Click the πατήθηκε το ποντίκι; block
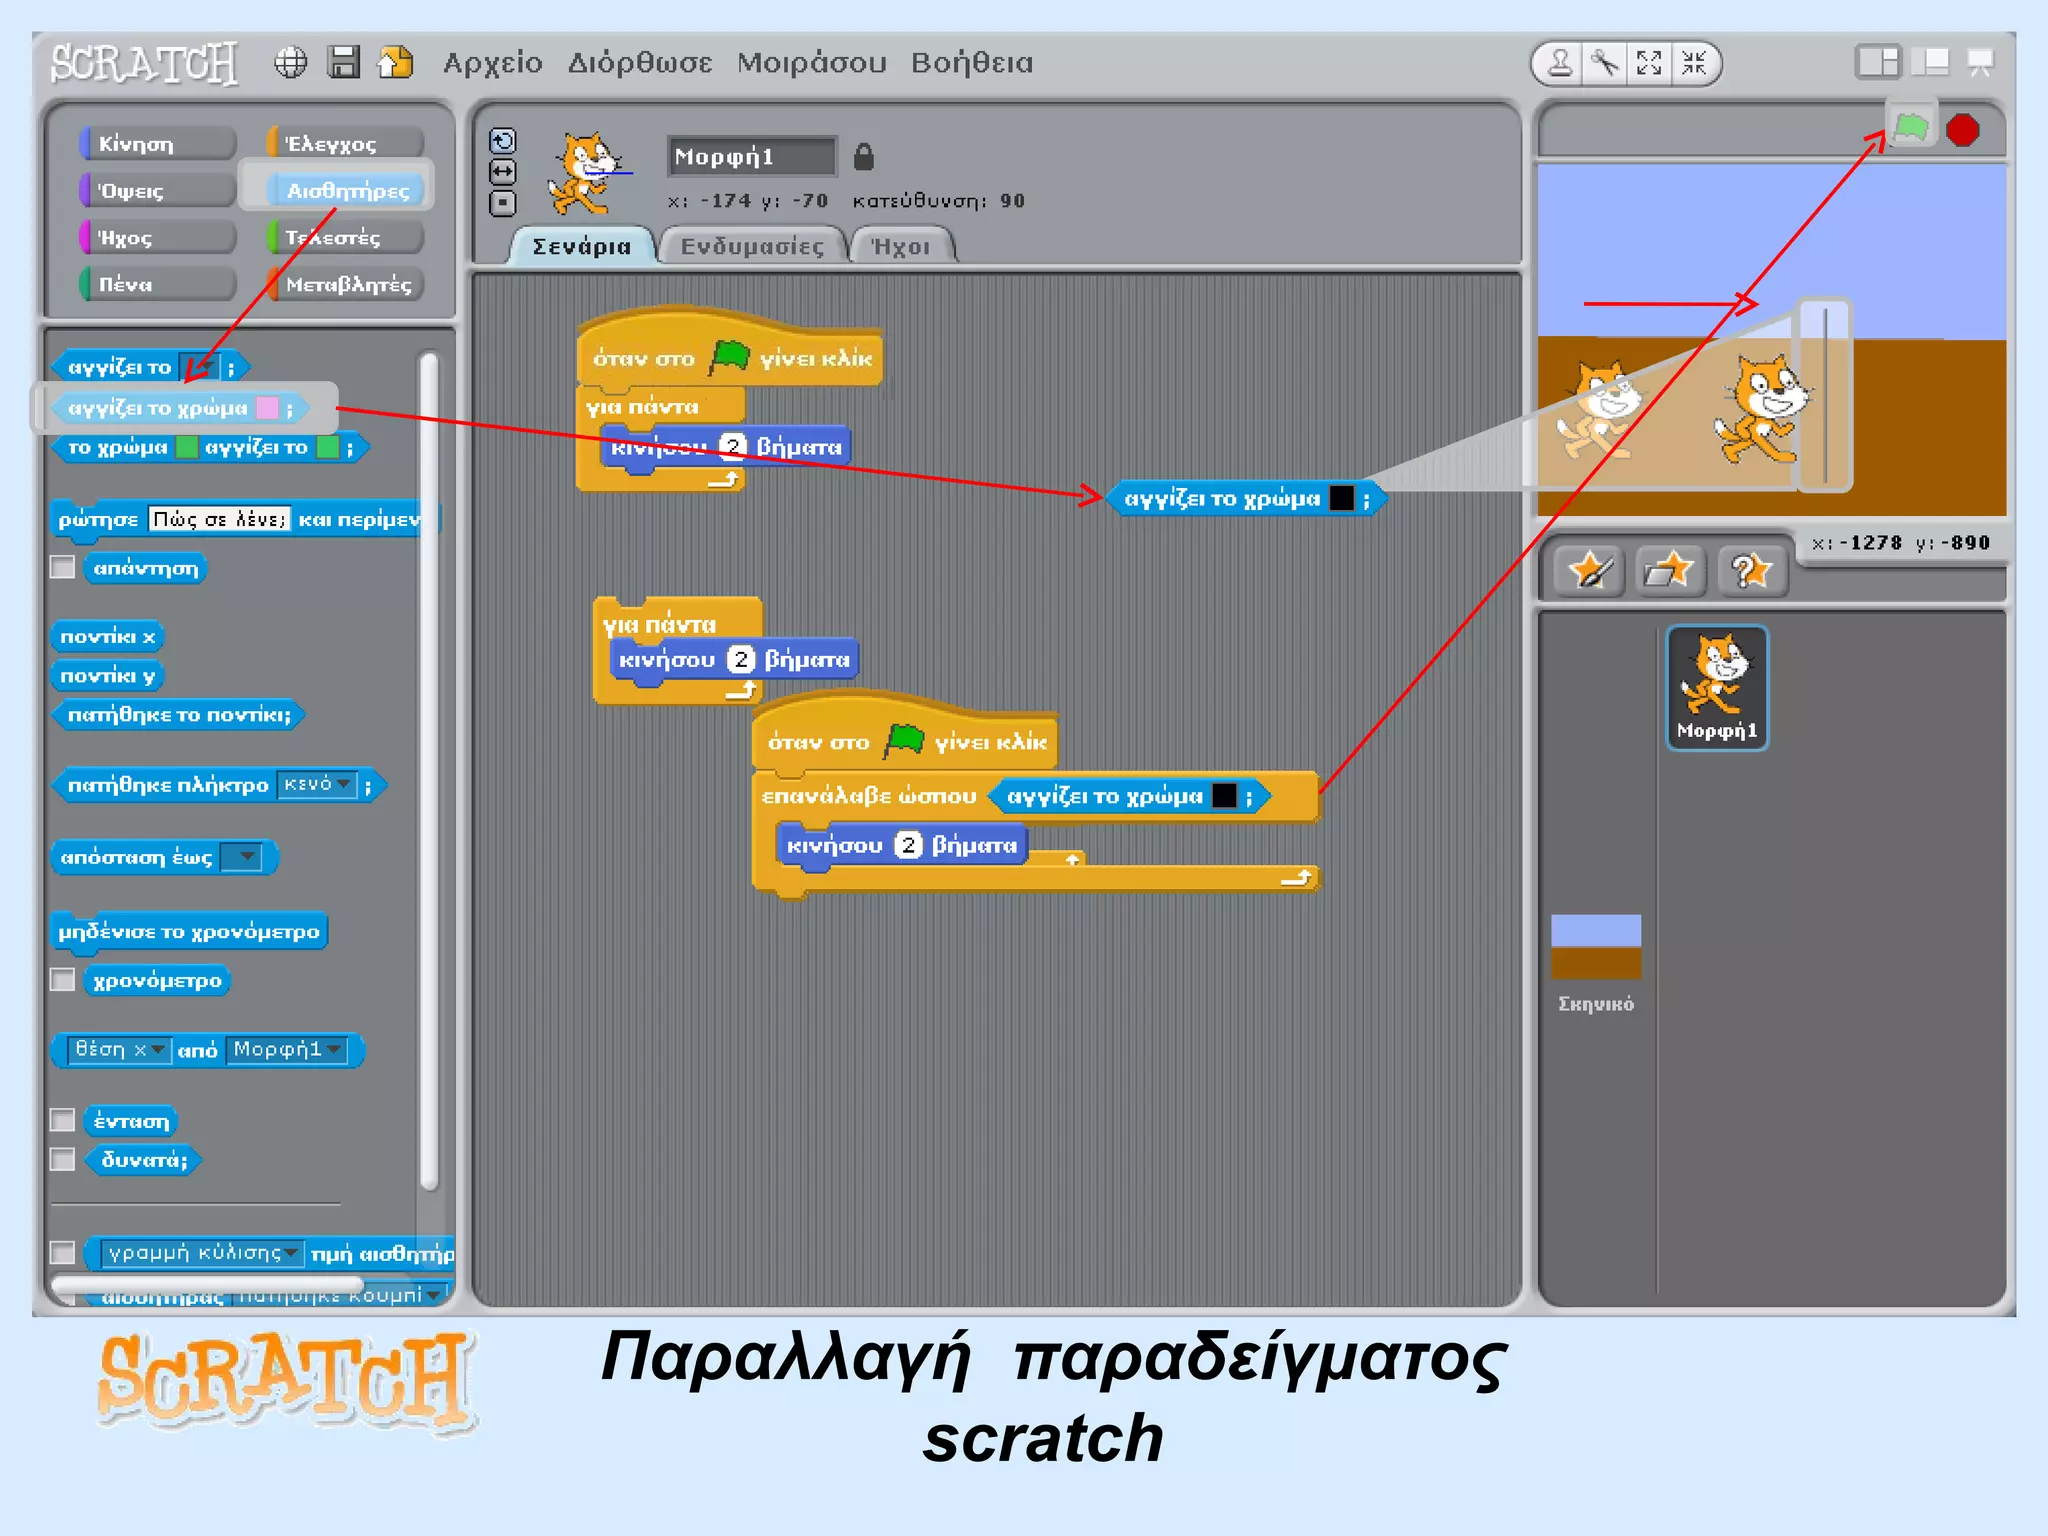The height and width of the screenshot is (1536, 2048). [x=179, y=715]
